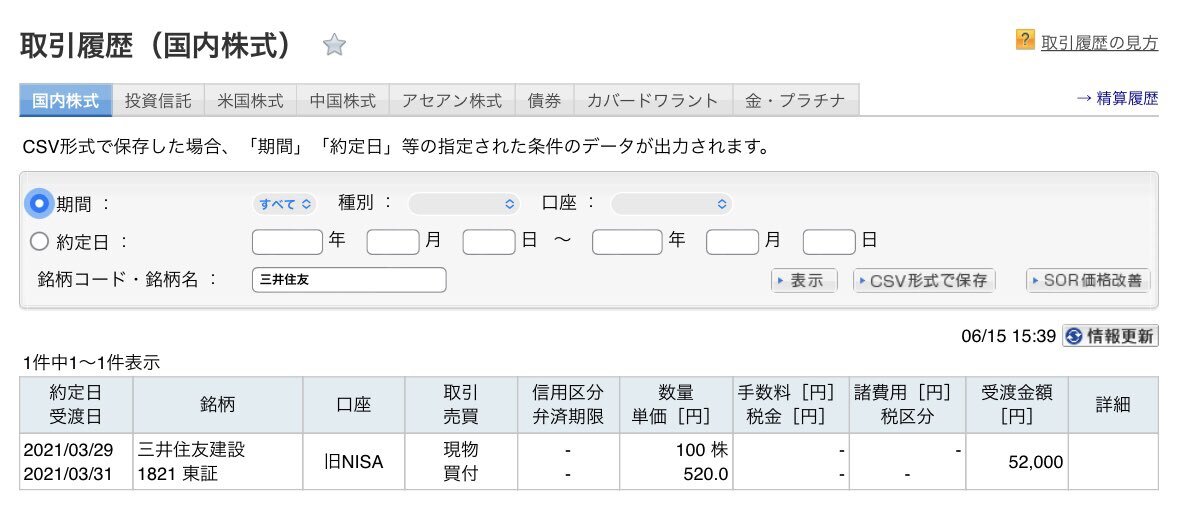Open the 金・プラチナ tab
Viewport: 1191px width, 519px height.
click(795, 100)
